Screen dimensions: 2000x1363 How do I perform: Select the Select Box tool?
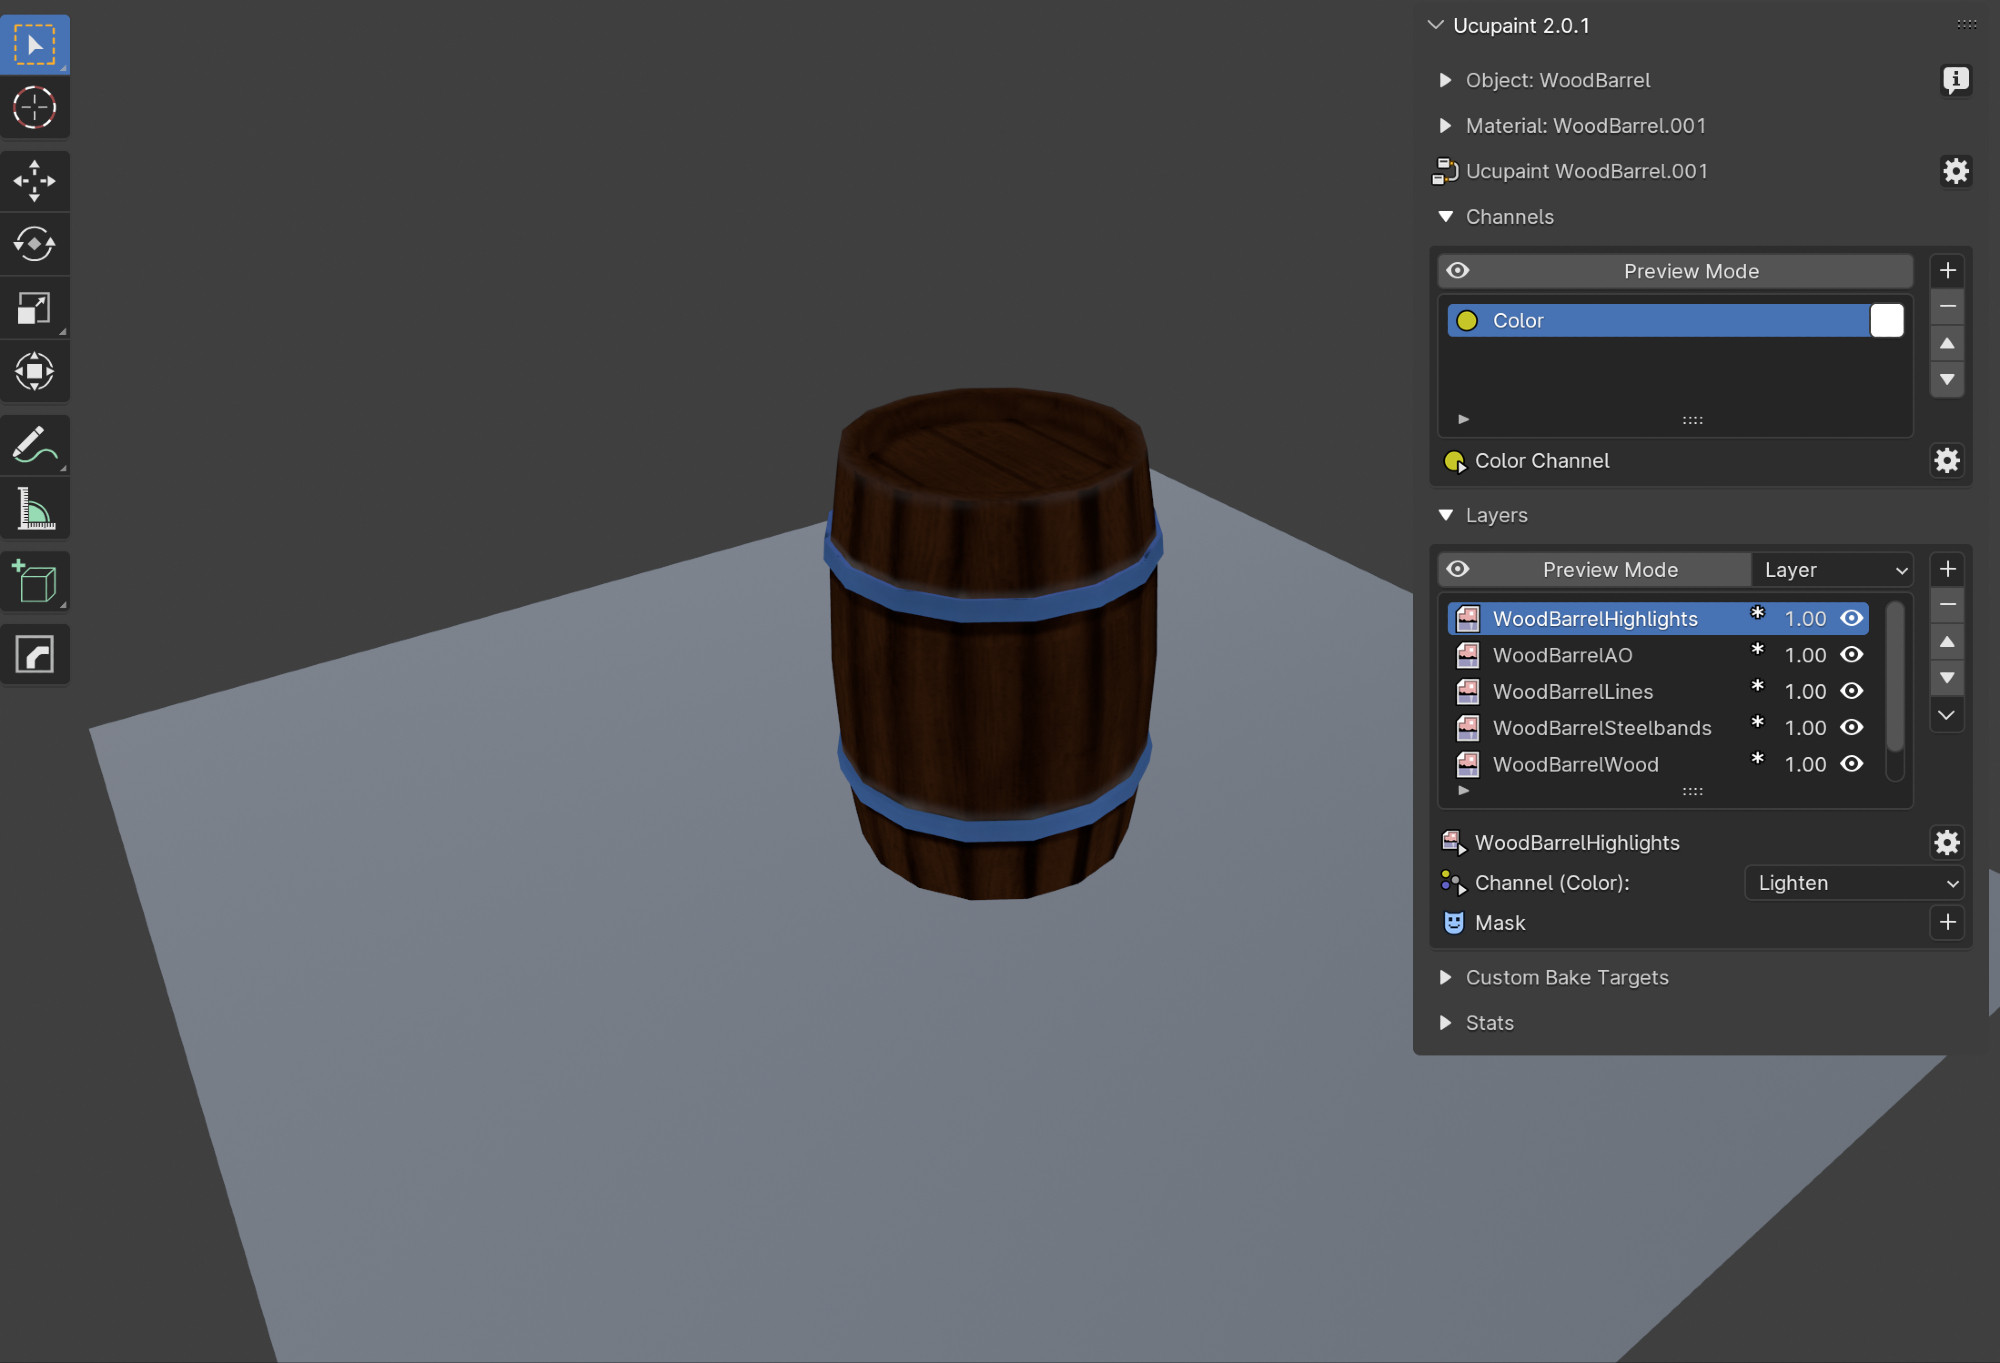pos(35,45)
